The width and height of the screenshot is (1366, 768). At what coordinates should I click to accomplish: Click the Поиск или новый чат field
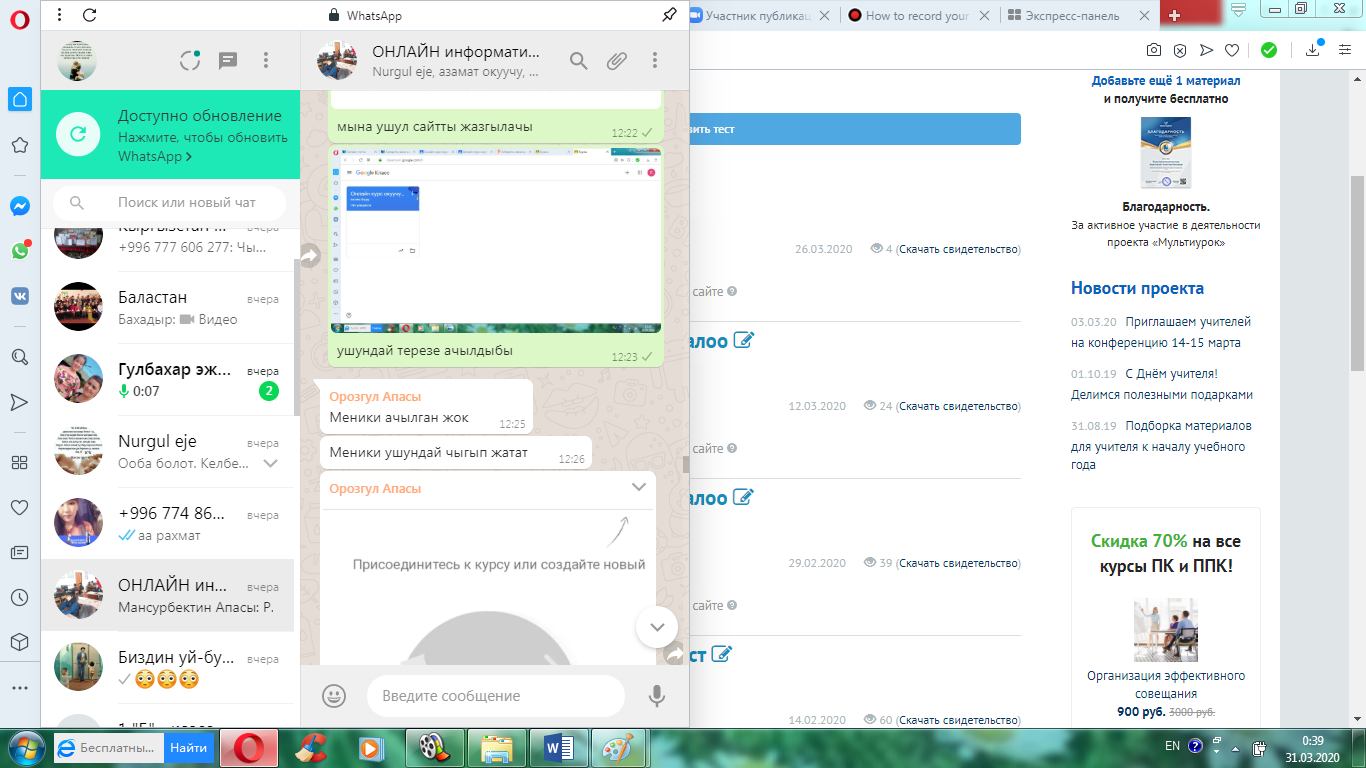(x=170, y=203)
